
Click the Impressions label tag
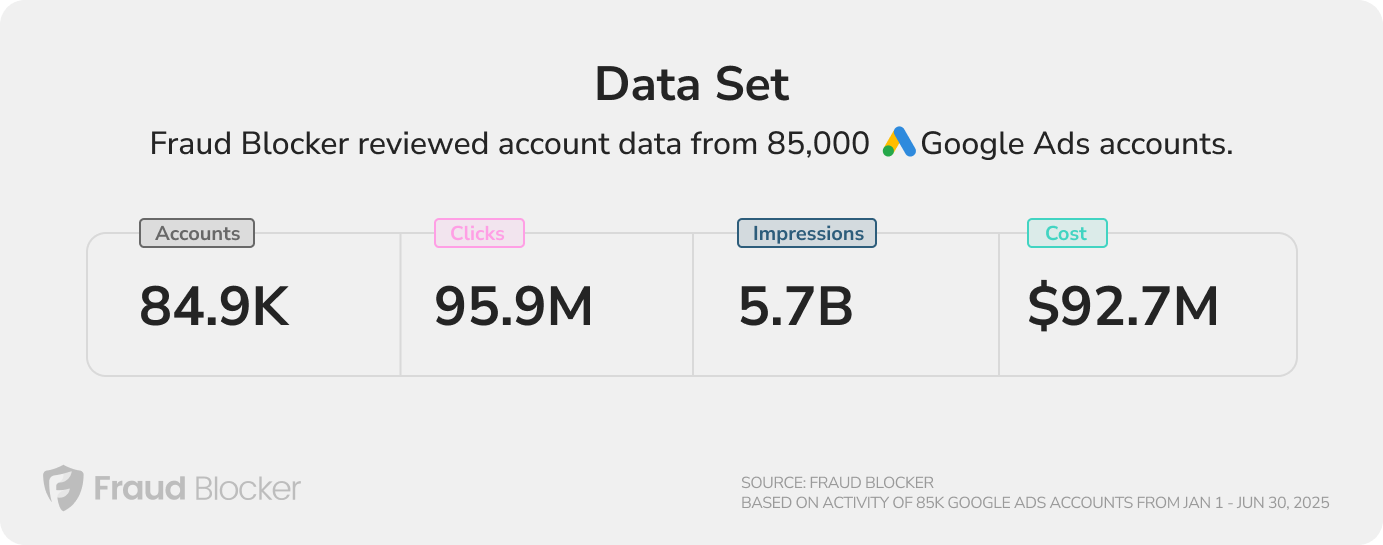807,233
